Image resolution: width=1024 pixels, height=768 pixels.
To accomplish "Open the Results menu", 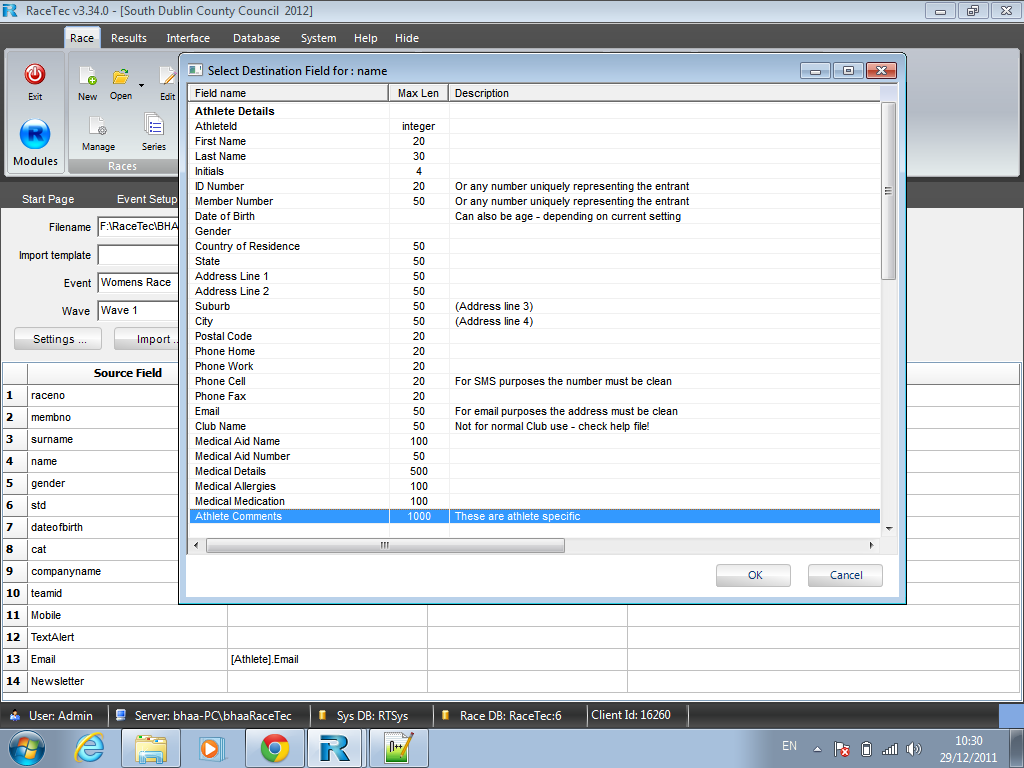I will click(129, 38).
